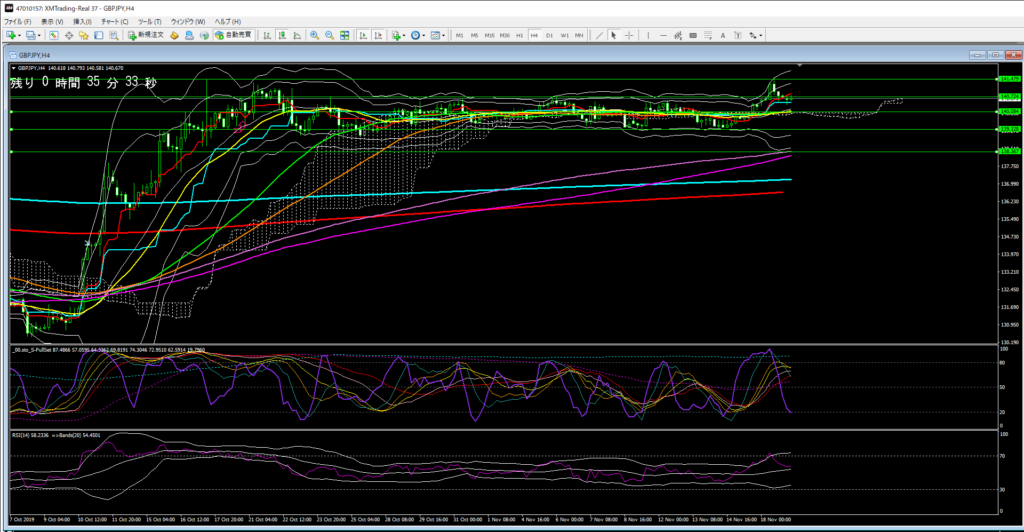Open the ツール (T) menu
The height and width of the screenshot is (532, 1024).
[150, 22]
